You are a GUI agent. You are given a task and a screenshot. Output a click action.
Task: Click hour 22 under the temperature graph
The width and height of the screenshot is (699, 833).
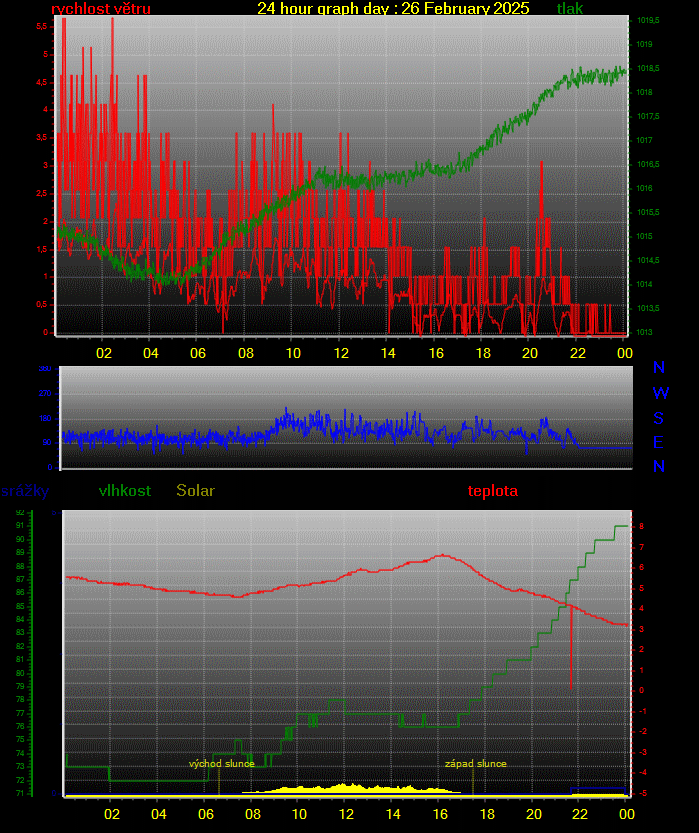580,814
